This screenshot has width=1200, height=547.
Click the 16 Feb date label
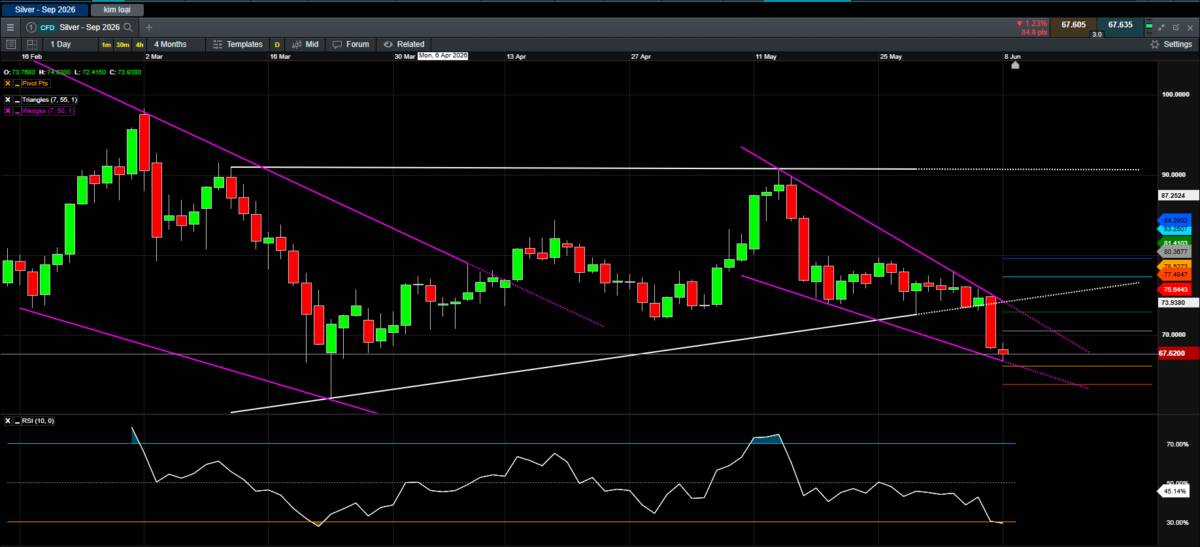pos(32,57)
